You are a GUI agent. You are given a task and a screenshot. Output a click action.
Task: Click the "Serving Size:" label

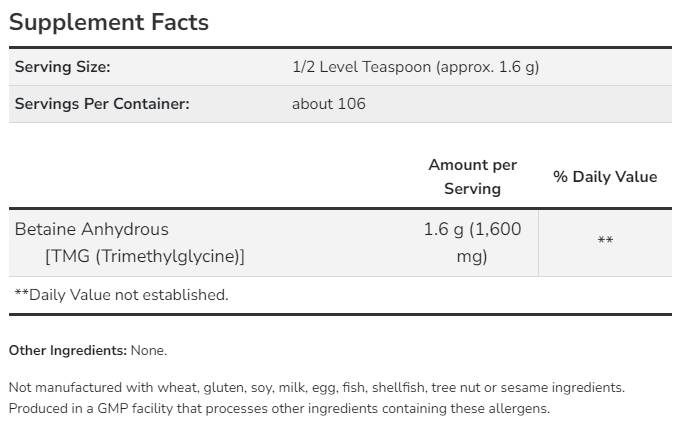pos(62,67)
